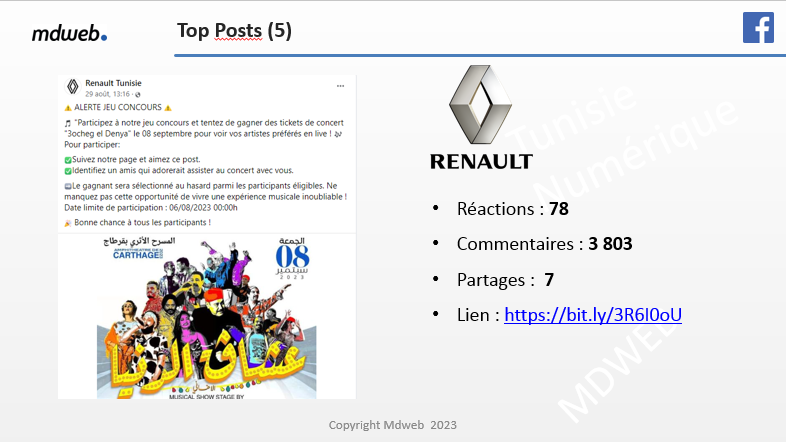This screenshot has width=786, height=442.
Task: Open the post's three-dot options menu
Action: coord(340,86)
